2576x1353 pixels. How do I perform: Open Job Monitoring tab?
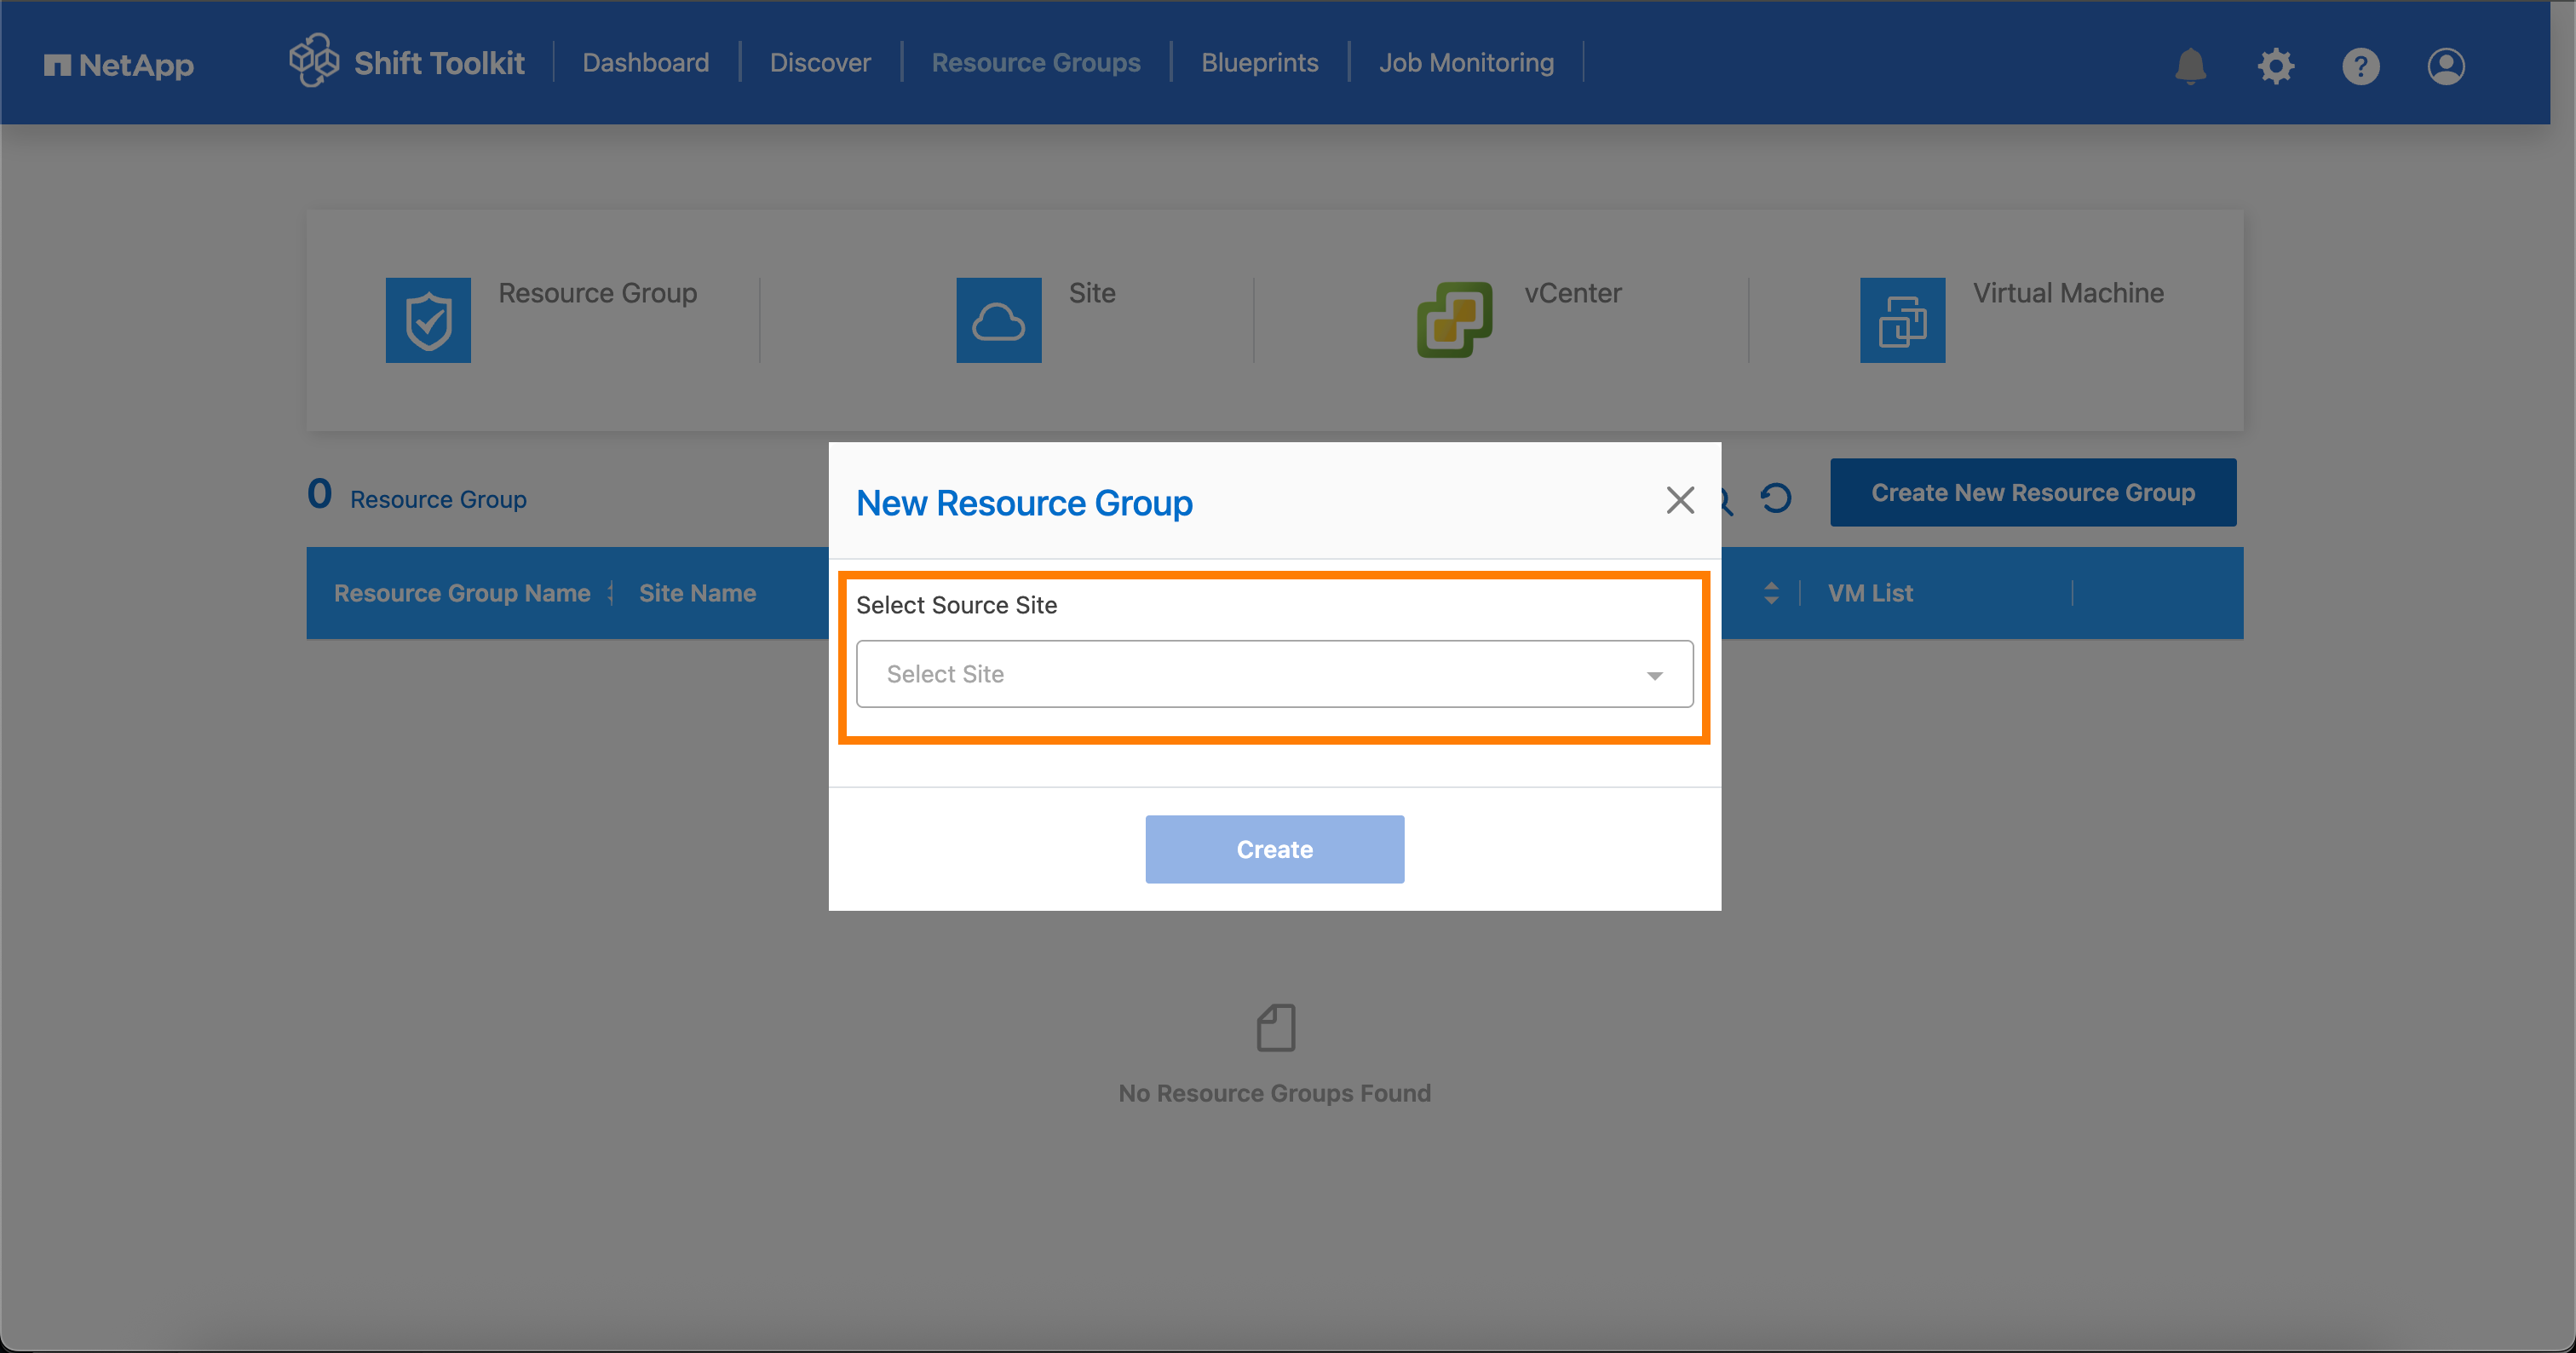[1466, 63]
